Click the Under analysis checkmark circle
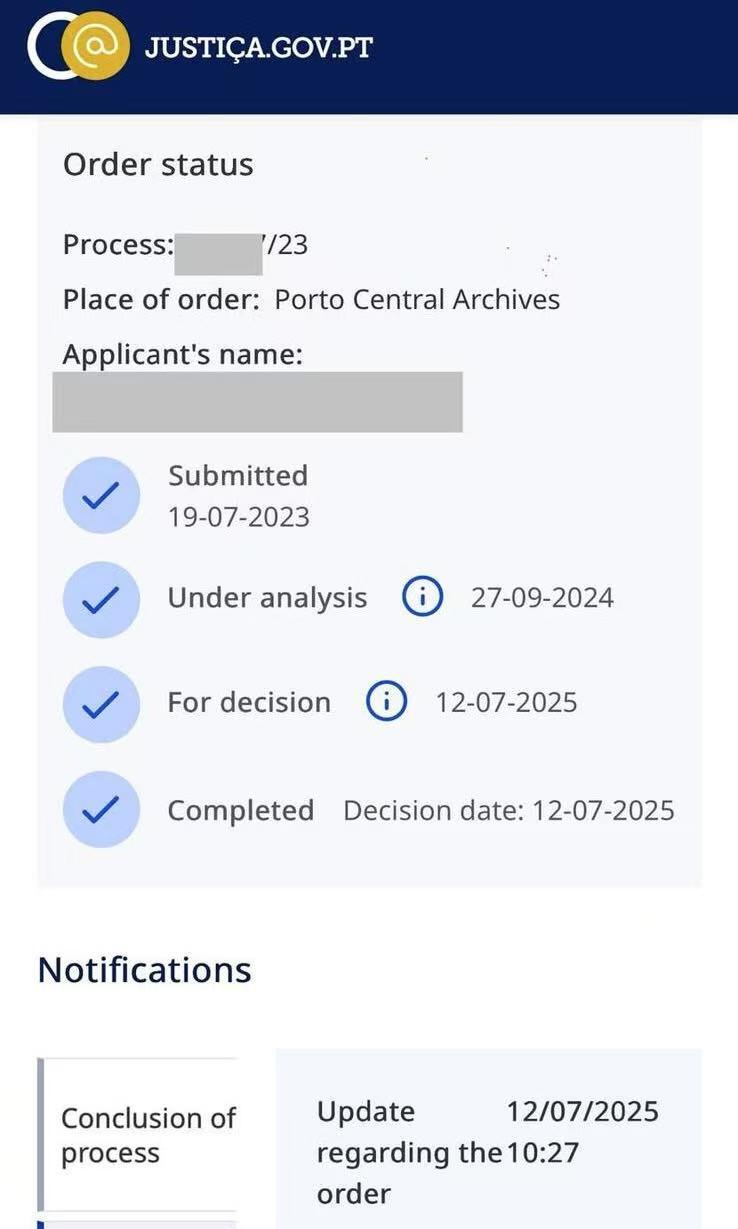Screen dimensions: 738x1229 (100, 599)
